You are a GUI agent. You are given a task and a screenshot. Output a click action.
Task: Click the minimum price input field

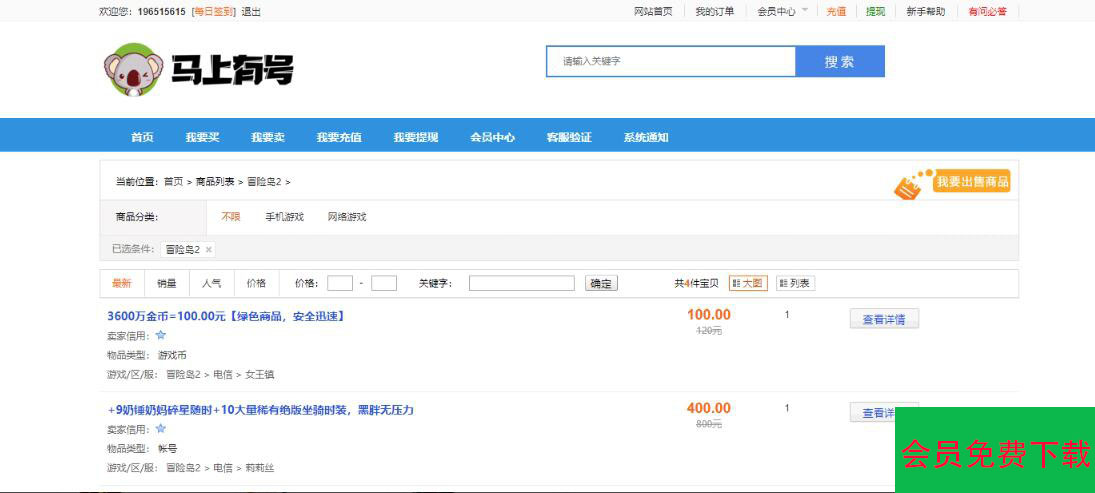coord(340,283)
